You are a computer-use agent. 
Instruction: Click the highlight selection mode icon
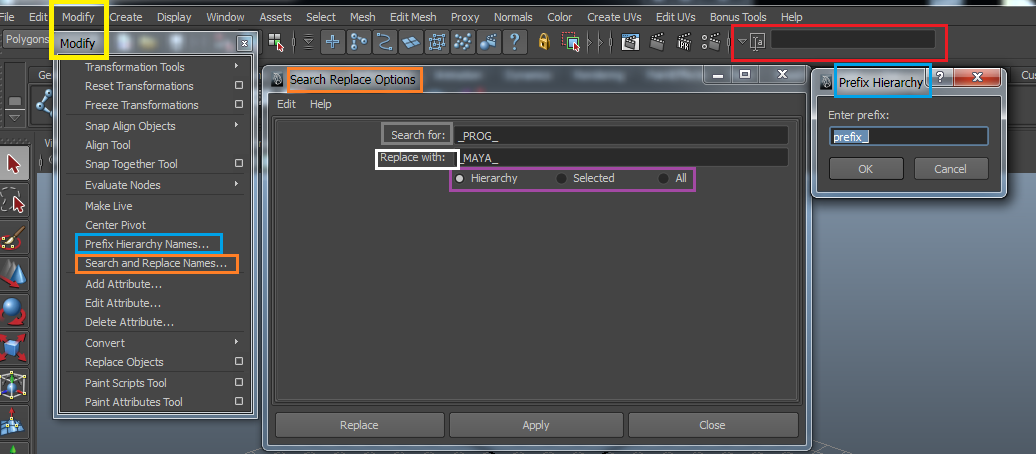[570, 42]
